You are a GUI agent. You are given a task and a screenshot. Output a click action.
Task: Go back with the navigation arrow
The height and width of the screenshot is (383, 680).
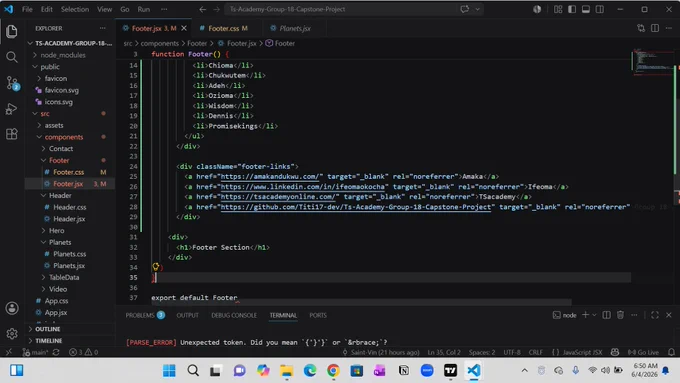(203, 9)
